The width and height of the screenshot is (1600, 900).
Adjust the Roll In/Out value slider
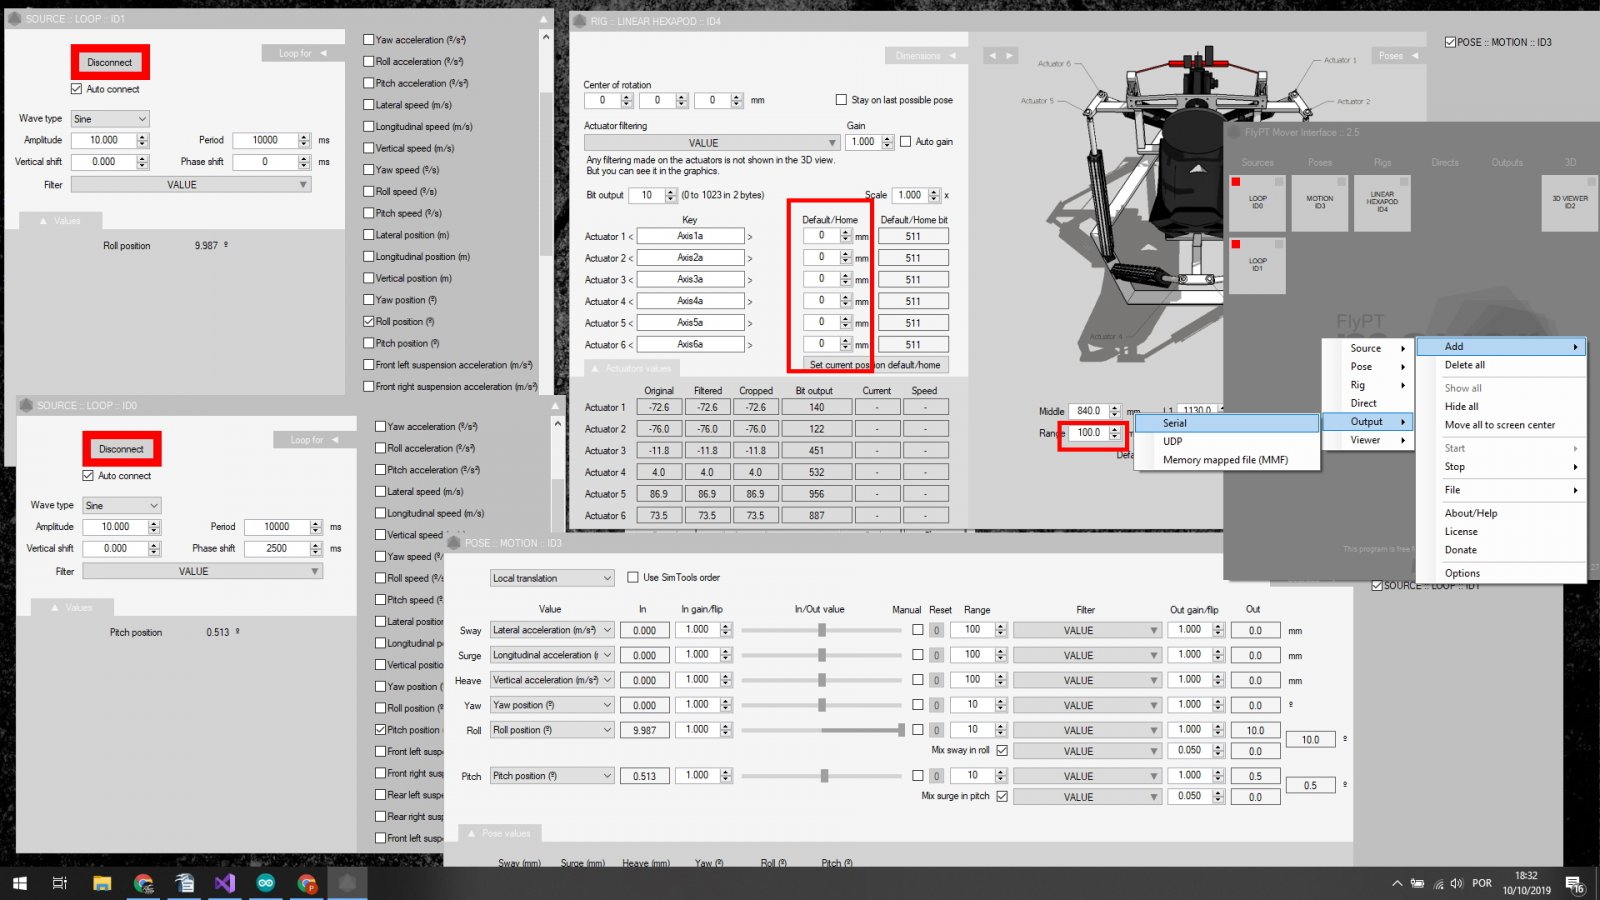[x=822, y=730]
